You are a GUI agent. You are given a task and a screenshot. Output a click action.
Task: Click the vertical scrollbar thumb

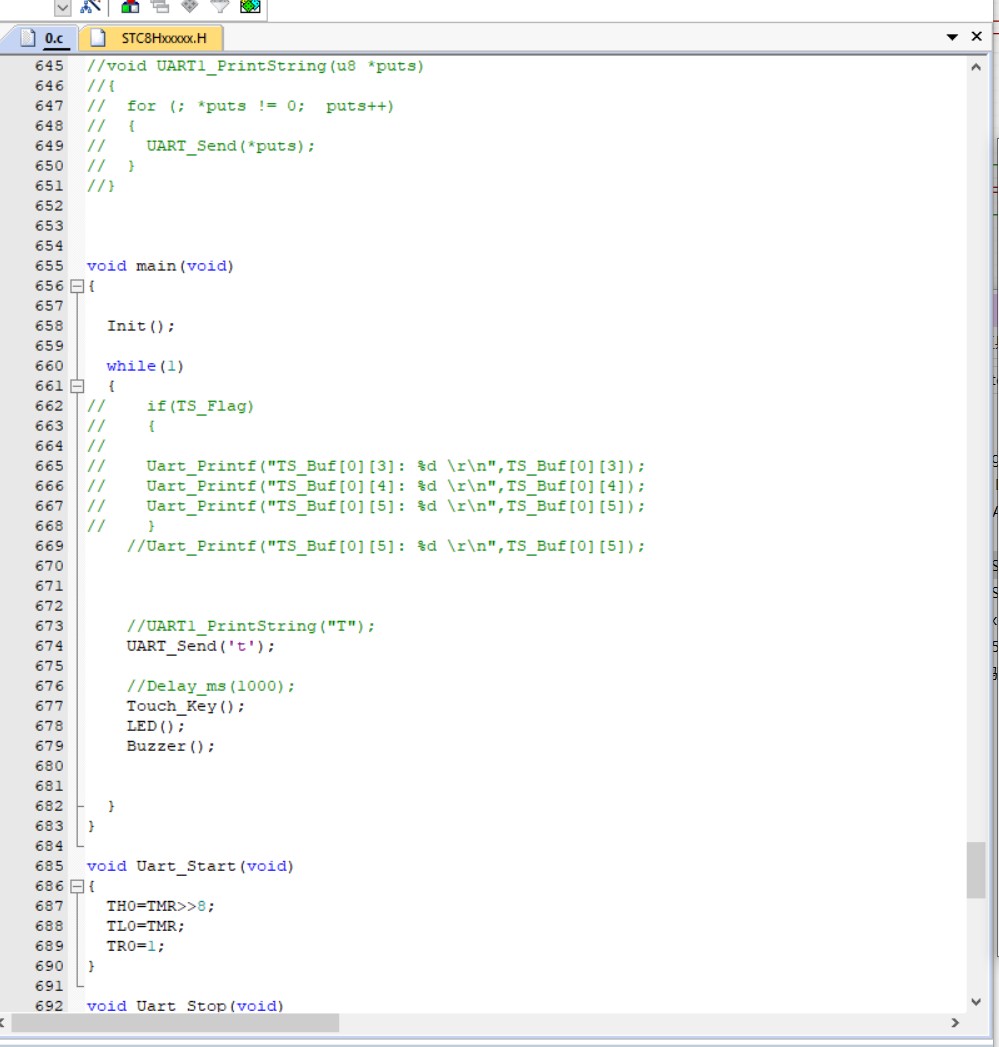(976, 870)
